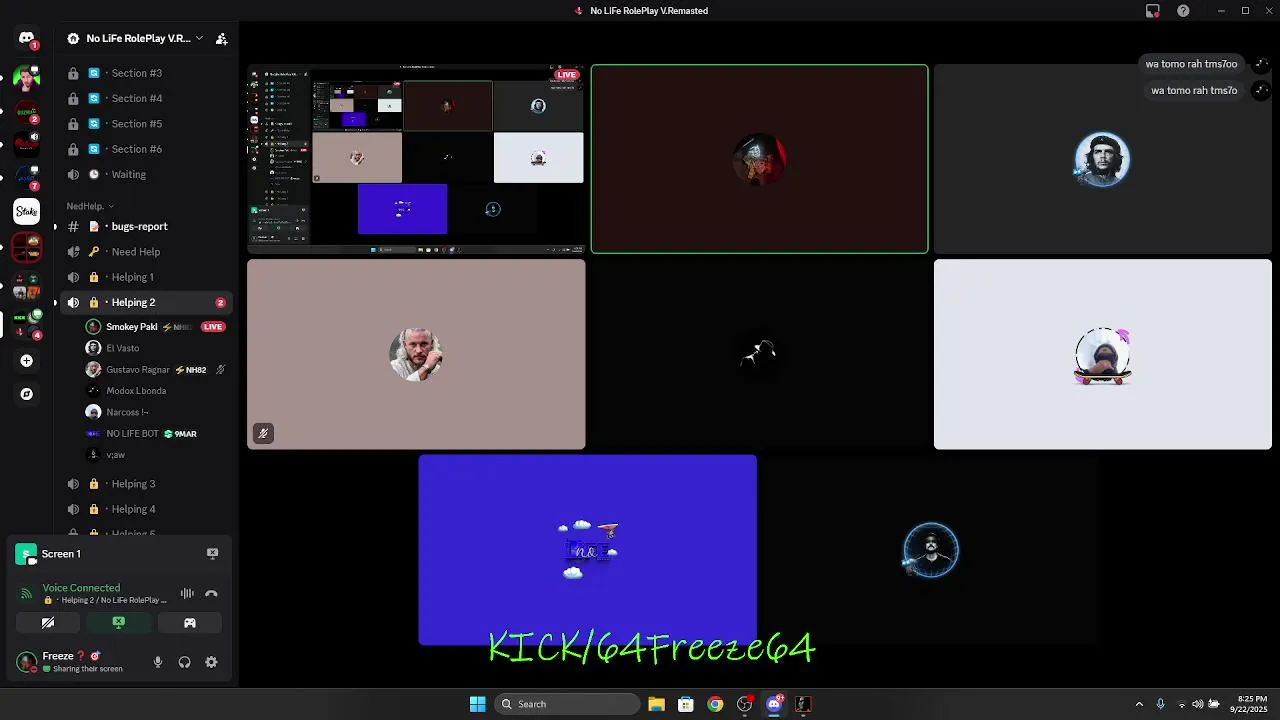This screenshot has height=720, width=1280.
Task: Click Smokey Paki LIVE badge in channel list
Action: [x=212, y=327]
